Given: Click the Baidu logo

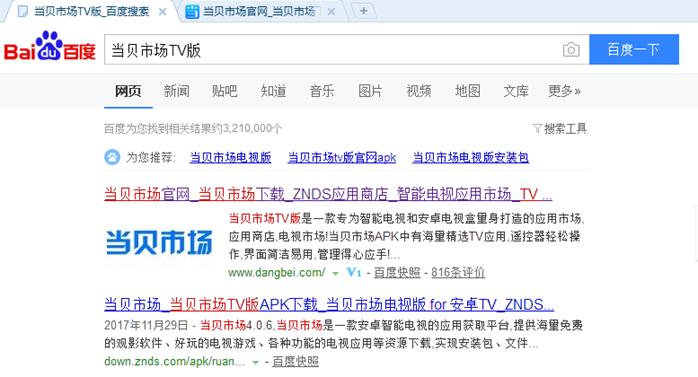Looking at the screenshot, I should [50, 46].
